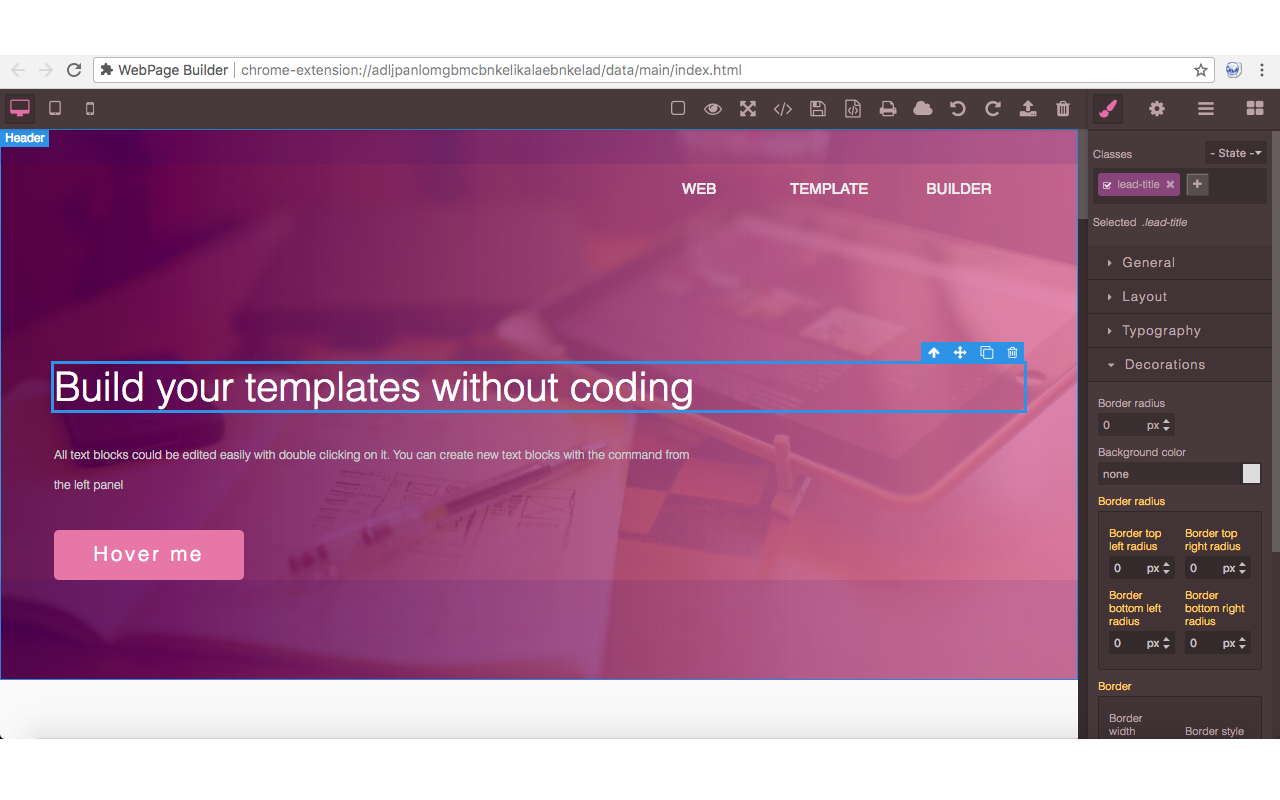
Task: Click the Selected .lead-title label
Action: 1140,222
